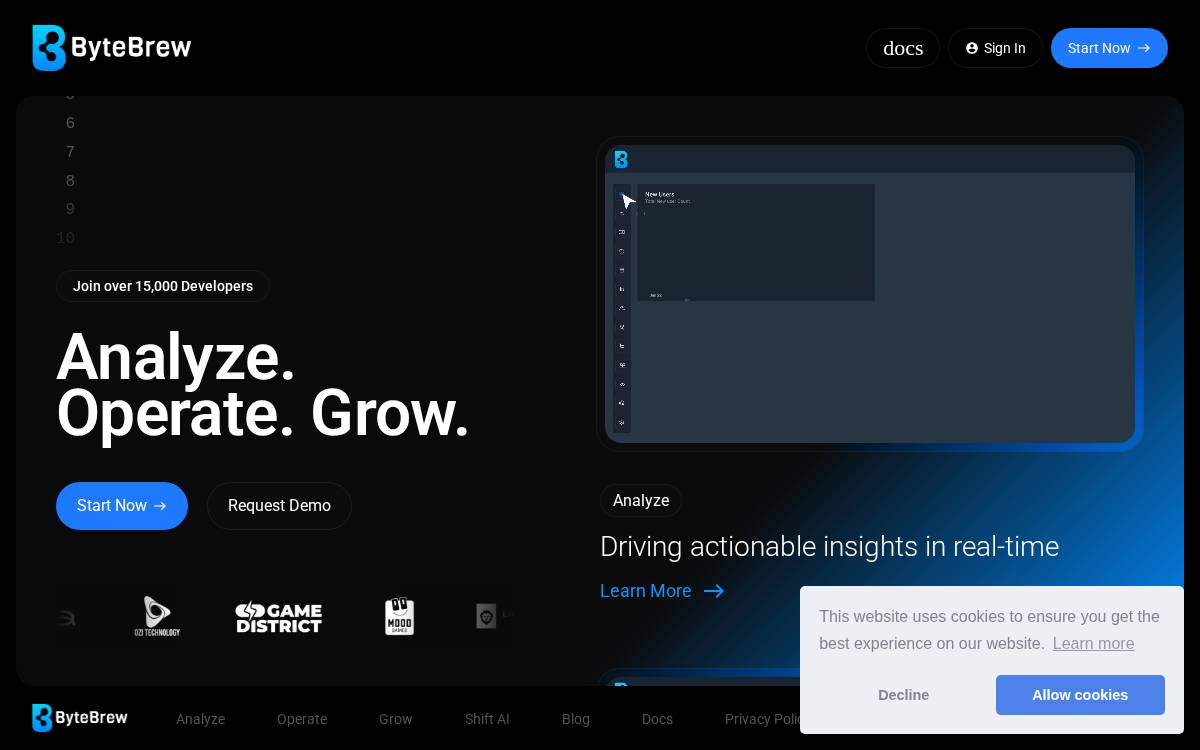
Task: Click the New Users chart panel
Action: coord(756,242)
